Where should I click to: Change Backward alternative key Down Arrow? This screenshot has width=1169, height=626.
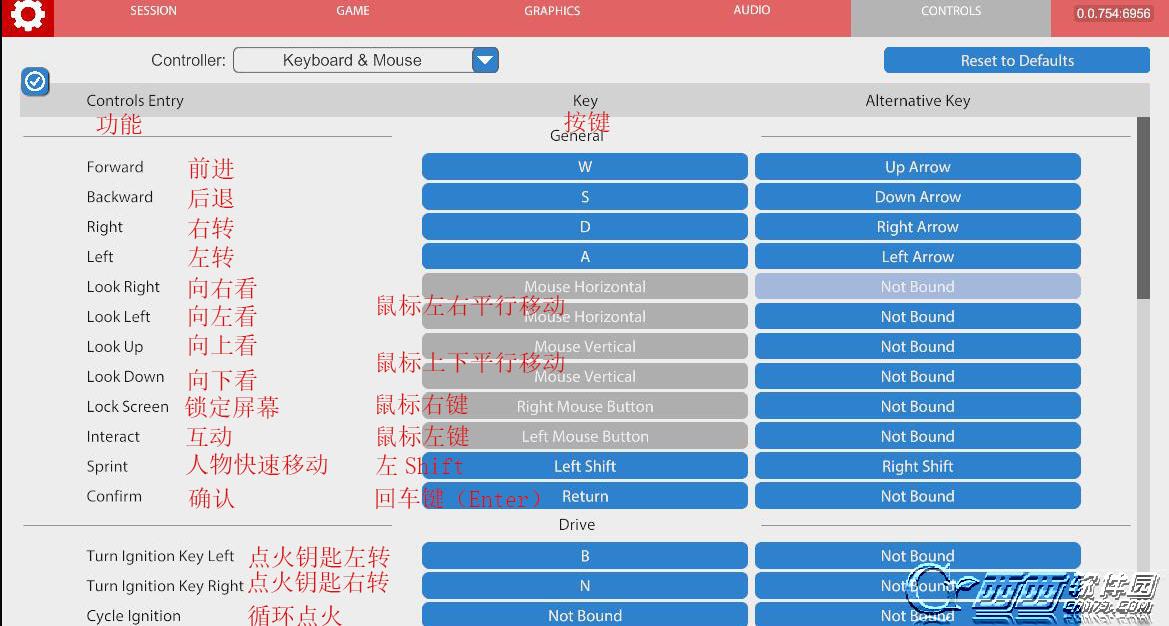[918, 197]
